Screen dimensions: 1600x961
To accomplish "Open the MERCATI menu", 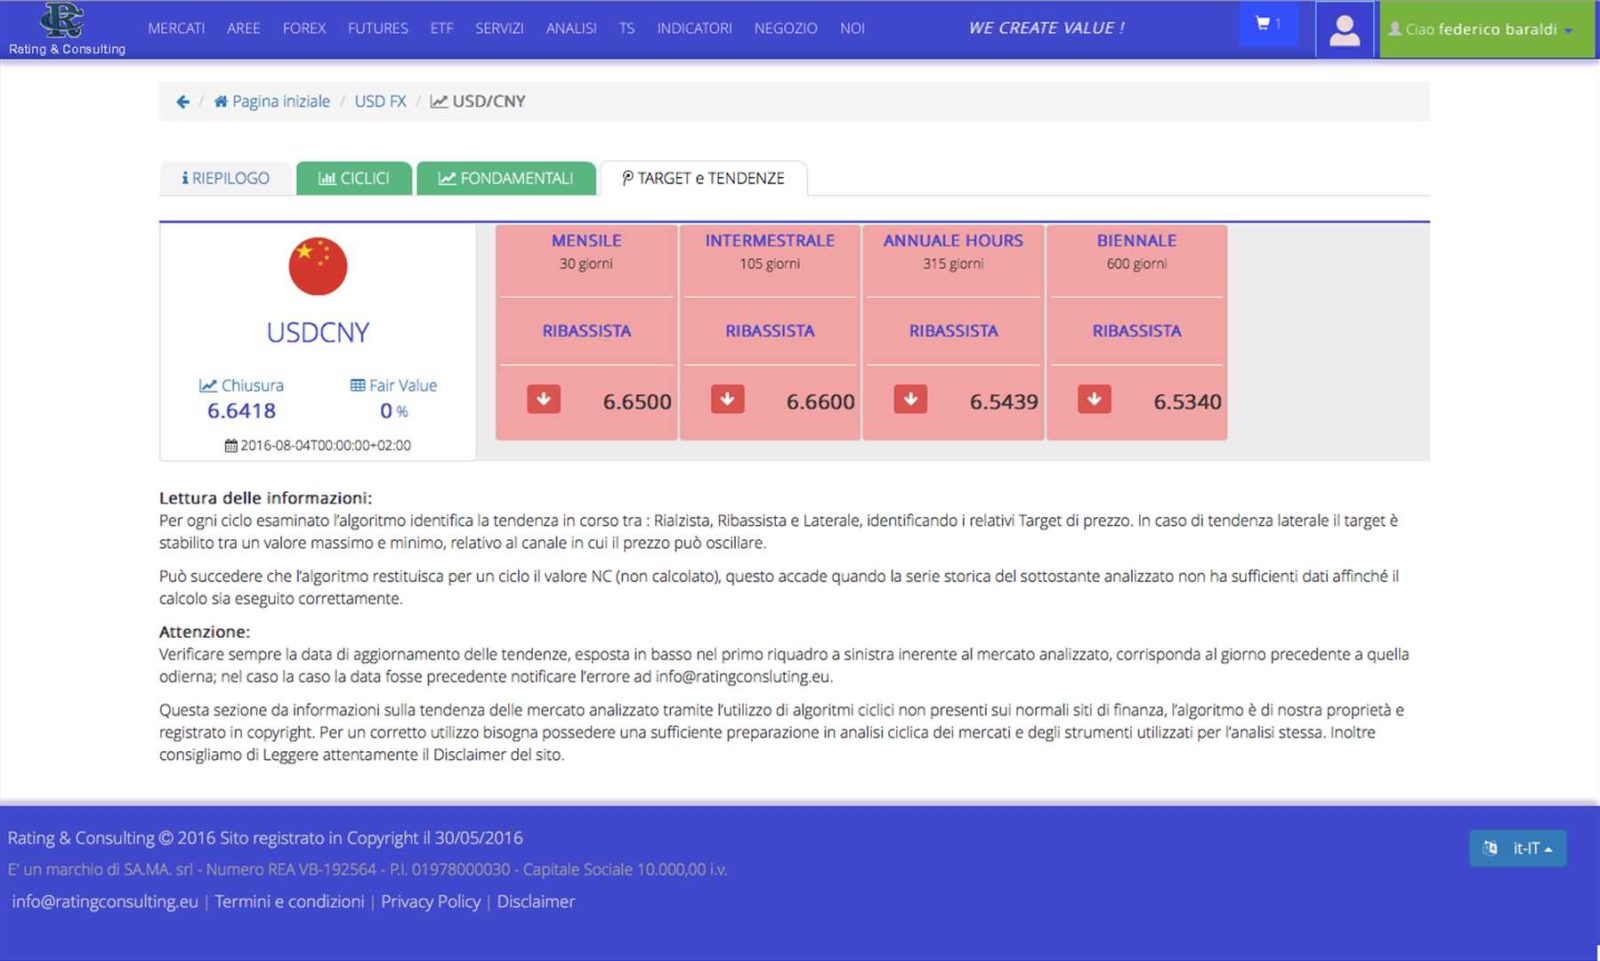I will pos(176,28).
